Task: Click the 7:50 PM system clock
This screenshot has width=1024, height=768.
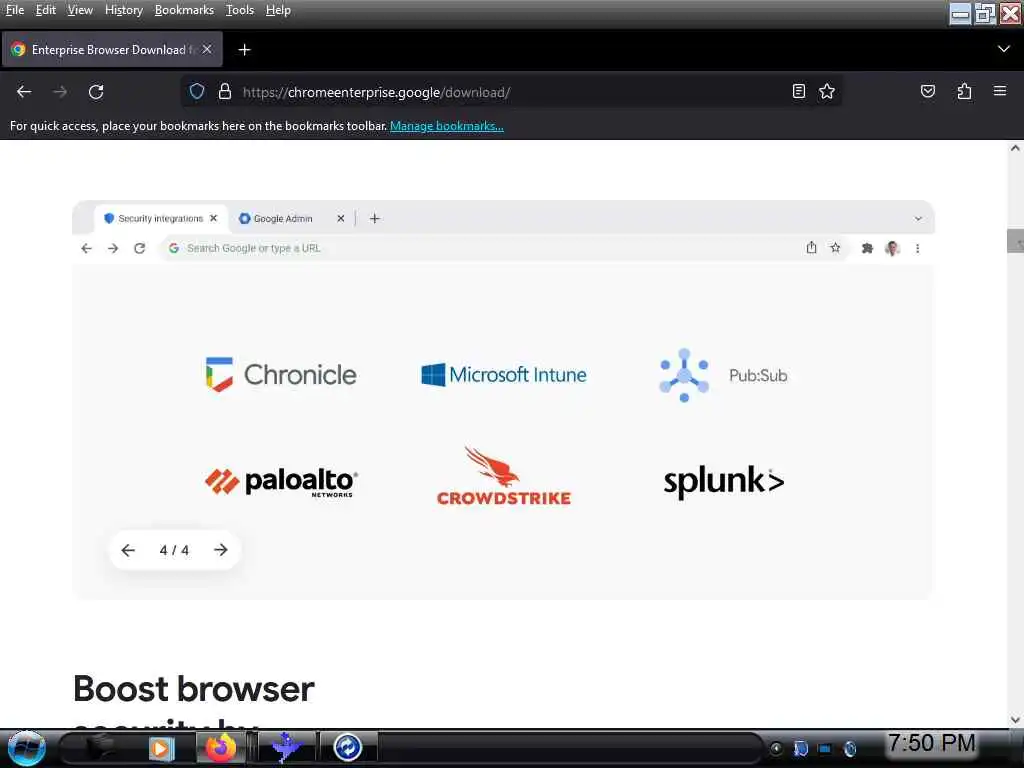Action: (x=931, y=743)
